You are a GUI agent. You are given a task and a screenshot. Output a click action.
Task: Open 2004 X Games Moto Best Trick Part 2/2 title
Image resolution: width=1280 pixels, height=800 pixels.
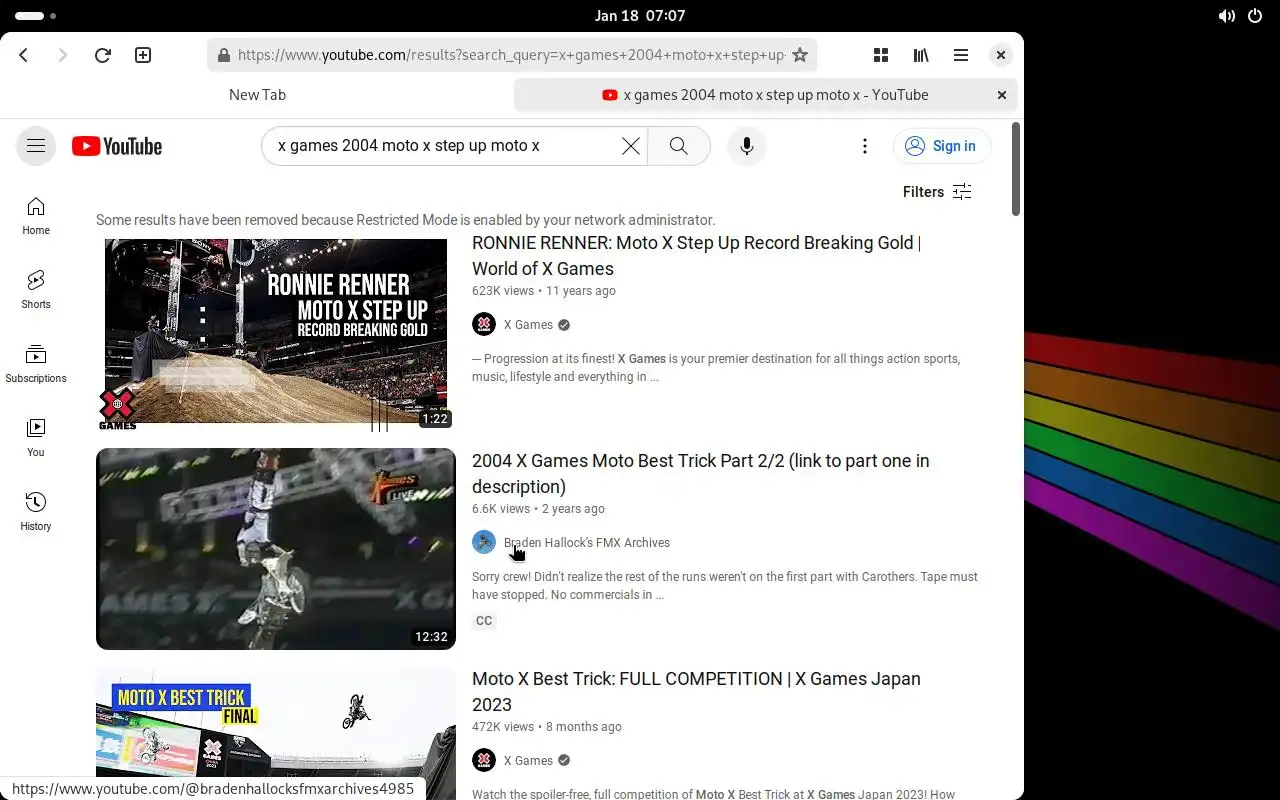point(700,473)
